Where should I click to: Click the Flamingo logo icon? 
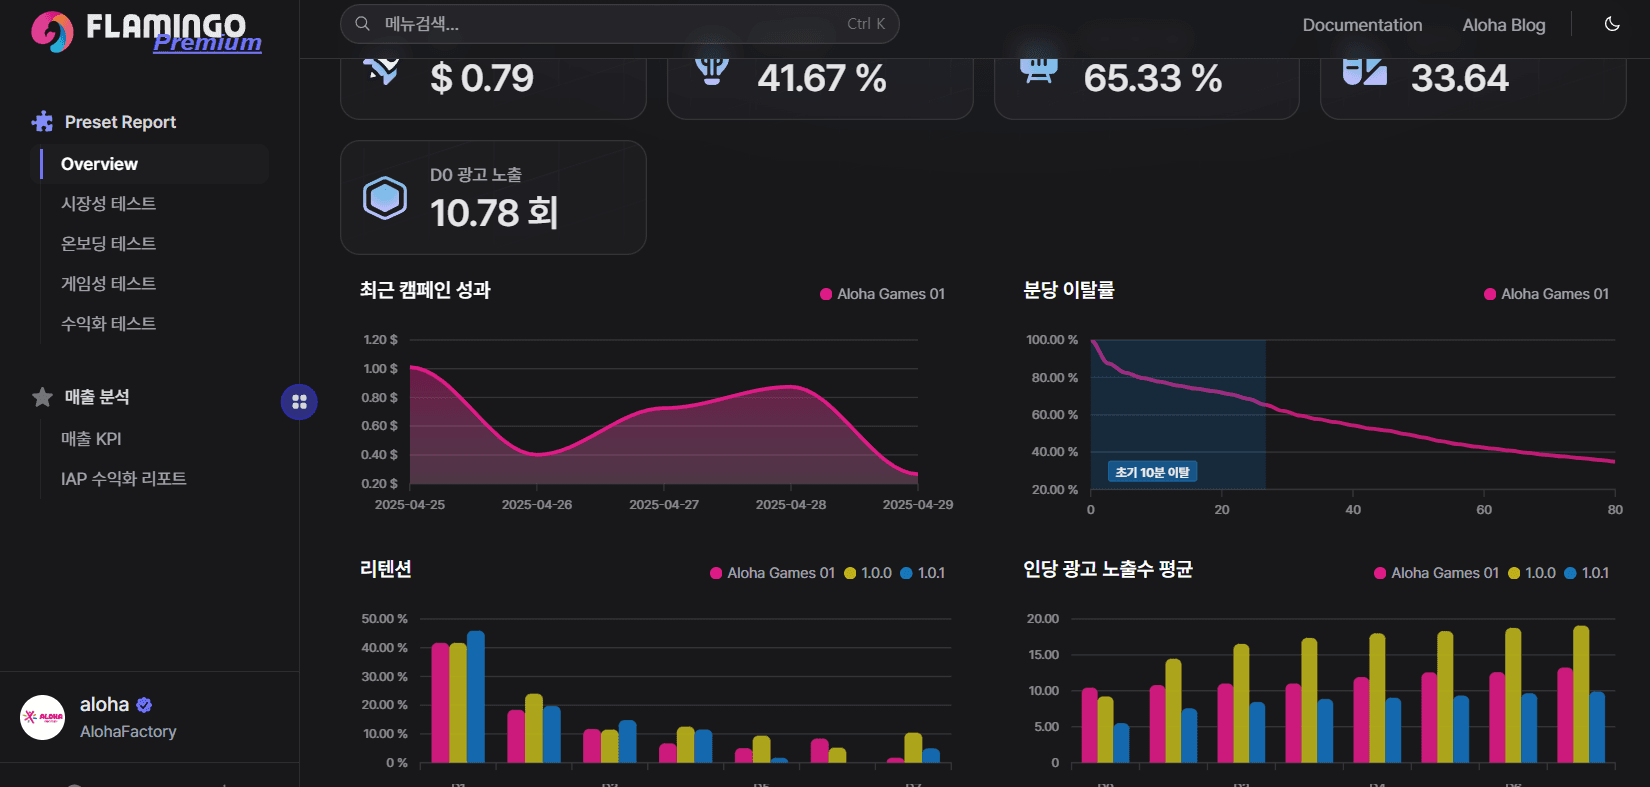(52, 32)
